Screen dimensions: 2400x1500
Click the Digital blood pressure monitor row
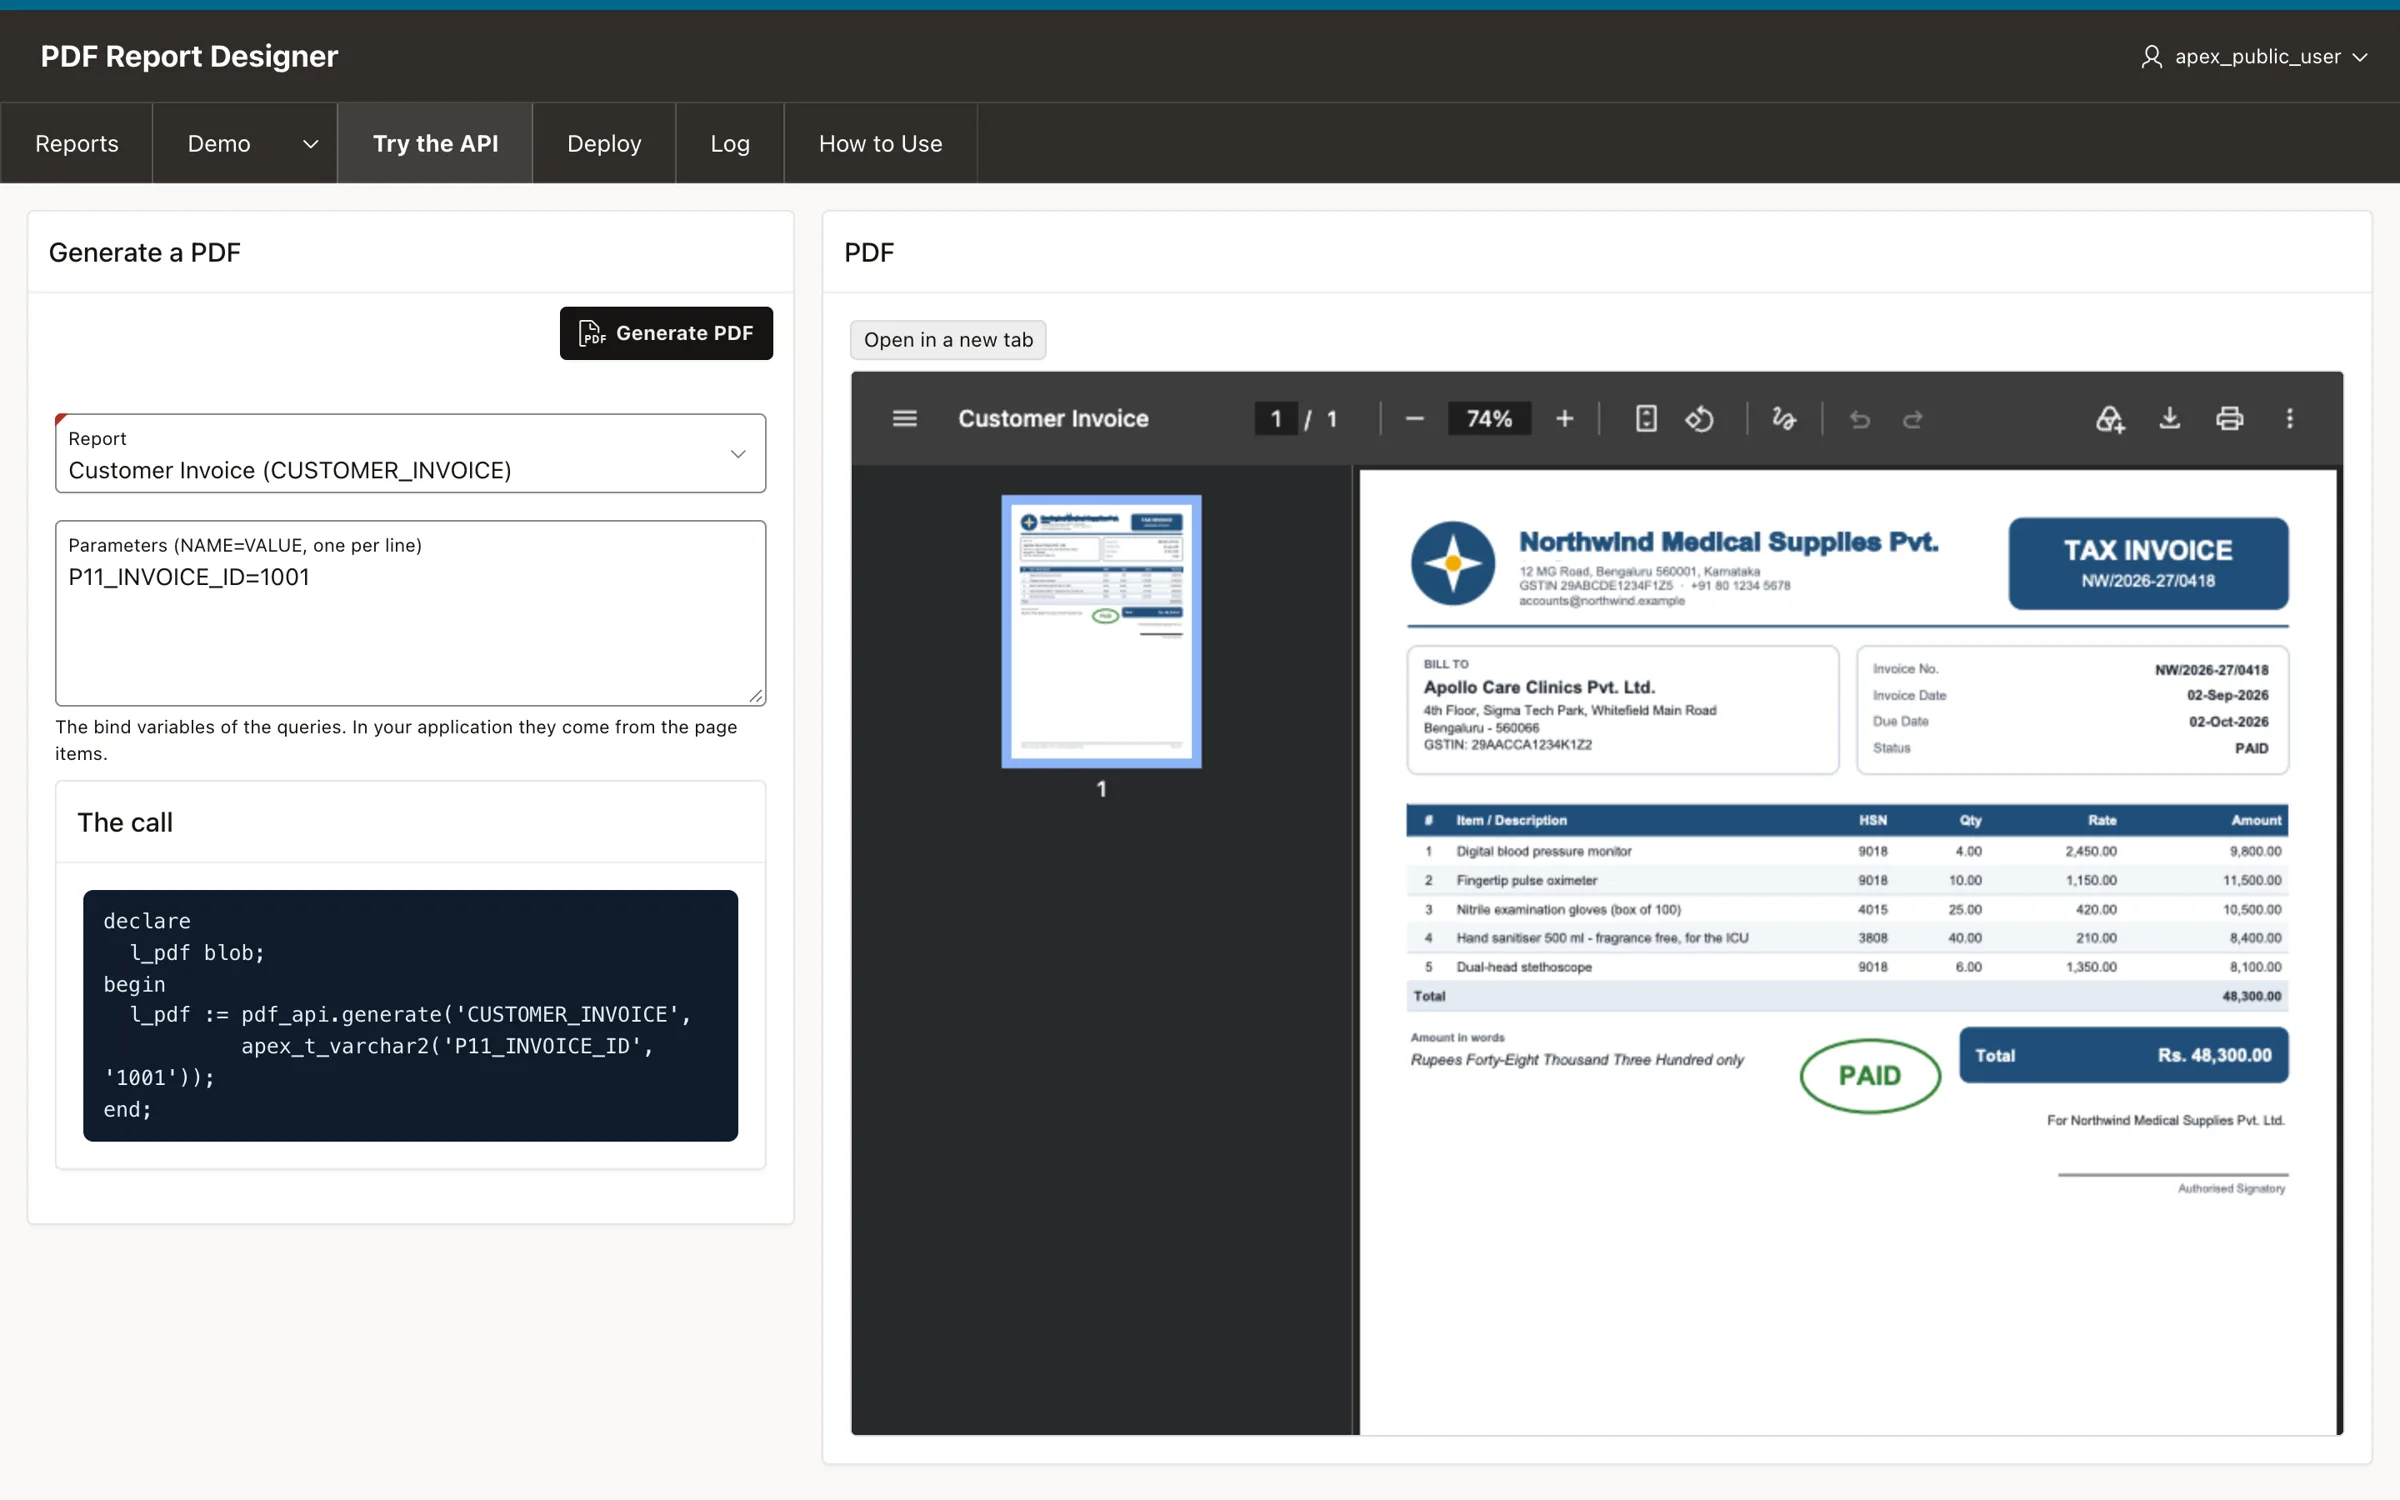(x=1847, y=851)
